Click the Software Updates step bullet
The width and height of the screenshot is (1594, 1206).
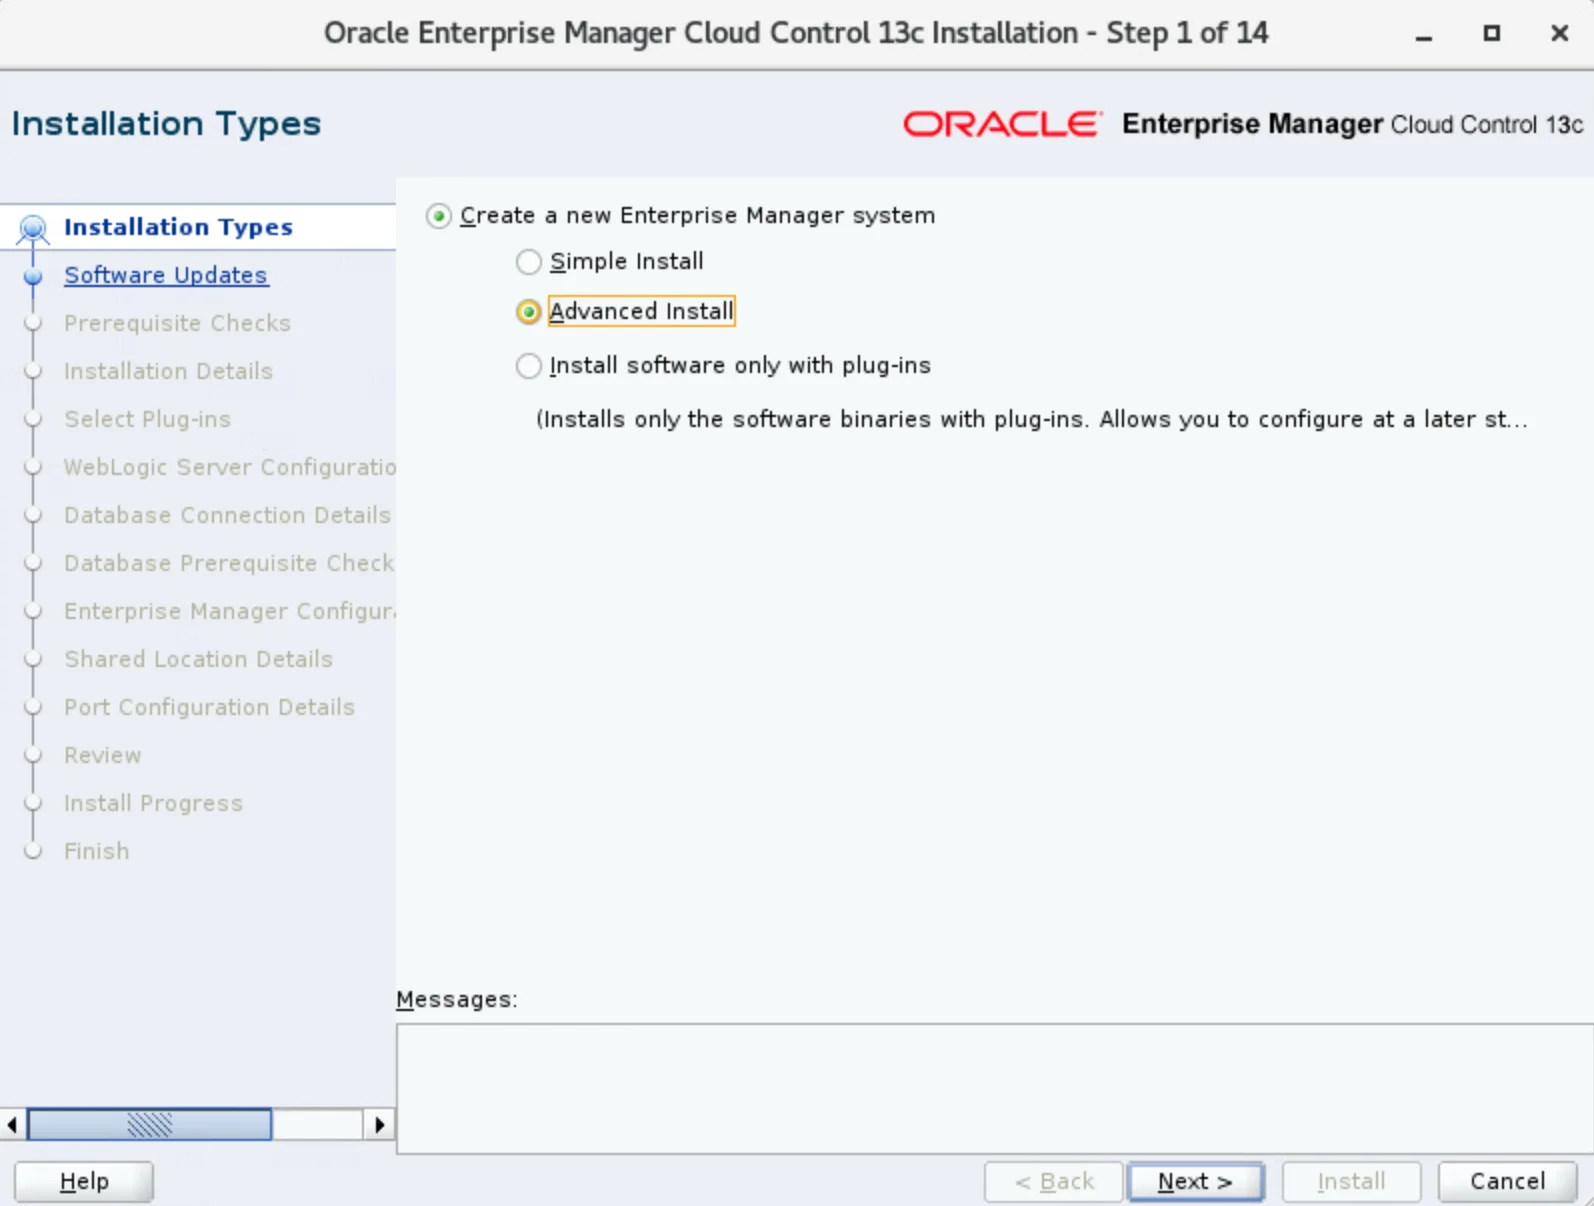coord(33,276)
